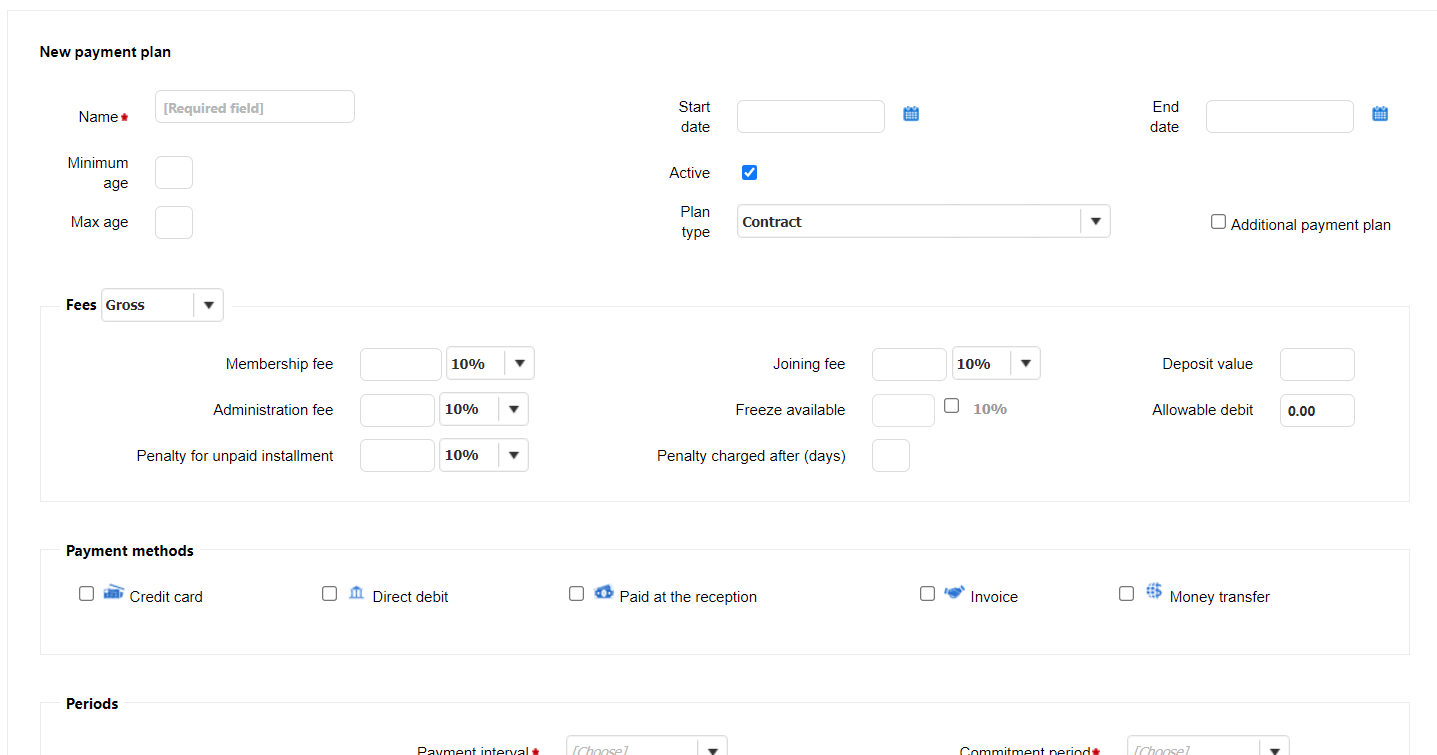
Task: Tick the Freeze available tax checkbox
Action: tap(952, 406)
